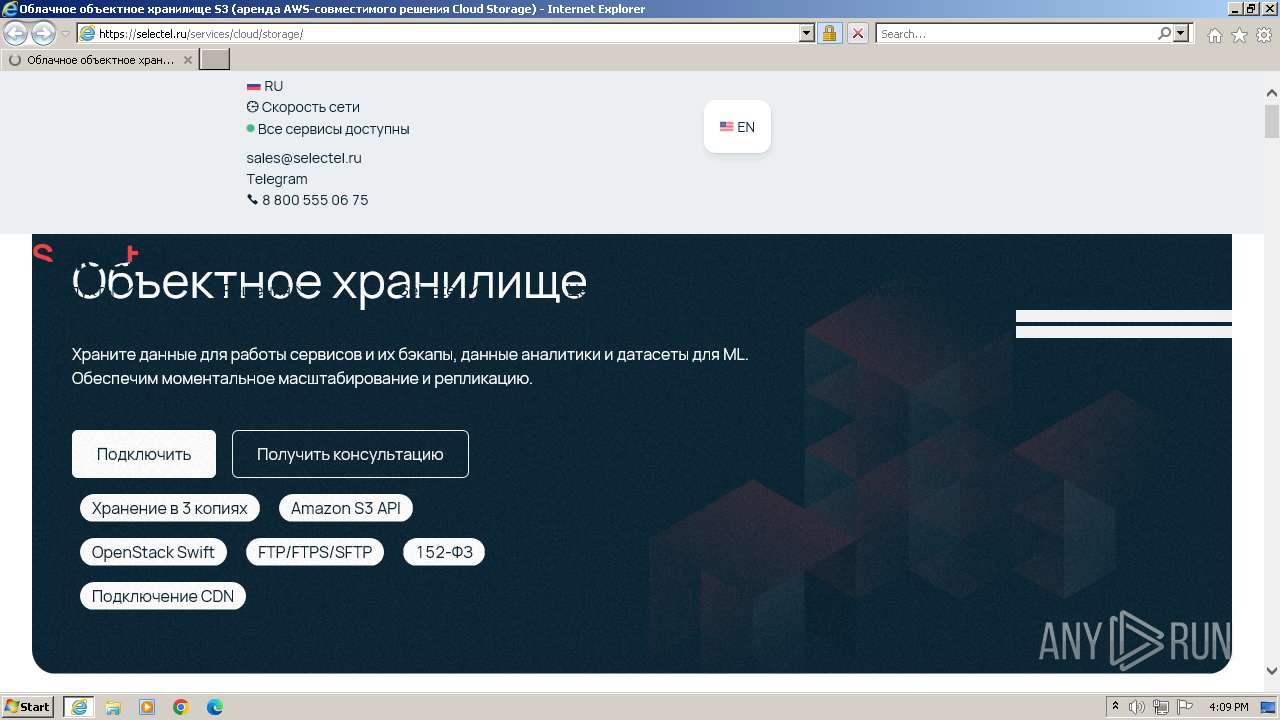Click the security lock icon
This screenshot has height=720, width=1280.
[829, 33]
